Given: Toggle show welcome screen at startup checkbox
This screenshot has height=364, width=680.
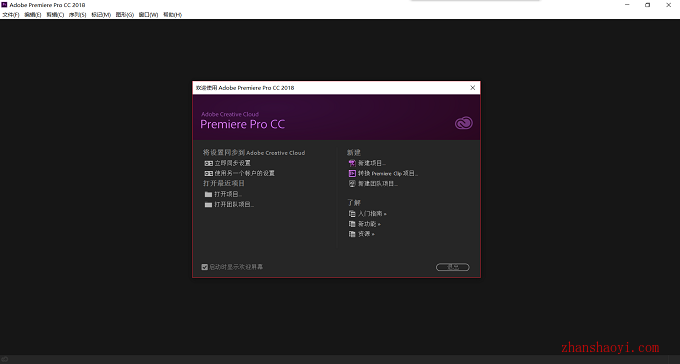Looking at the screenshot, I should 205,267.
